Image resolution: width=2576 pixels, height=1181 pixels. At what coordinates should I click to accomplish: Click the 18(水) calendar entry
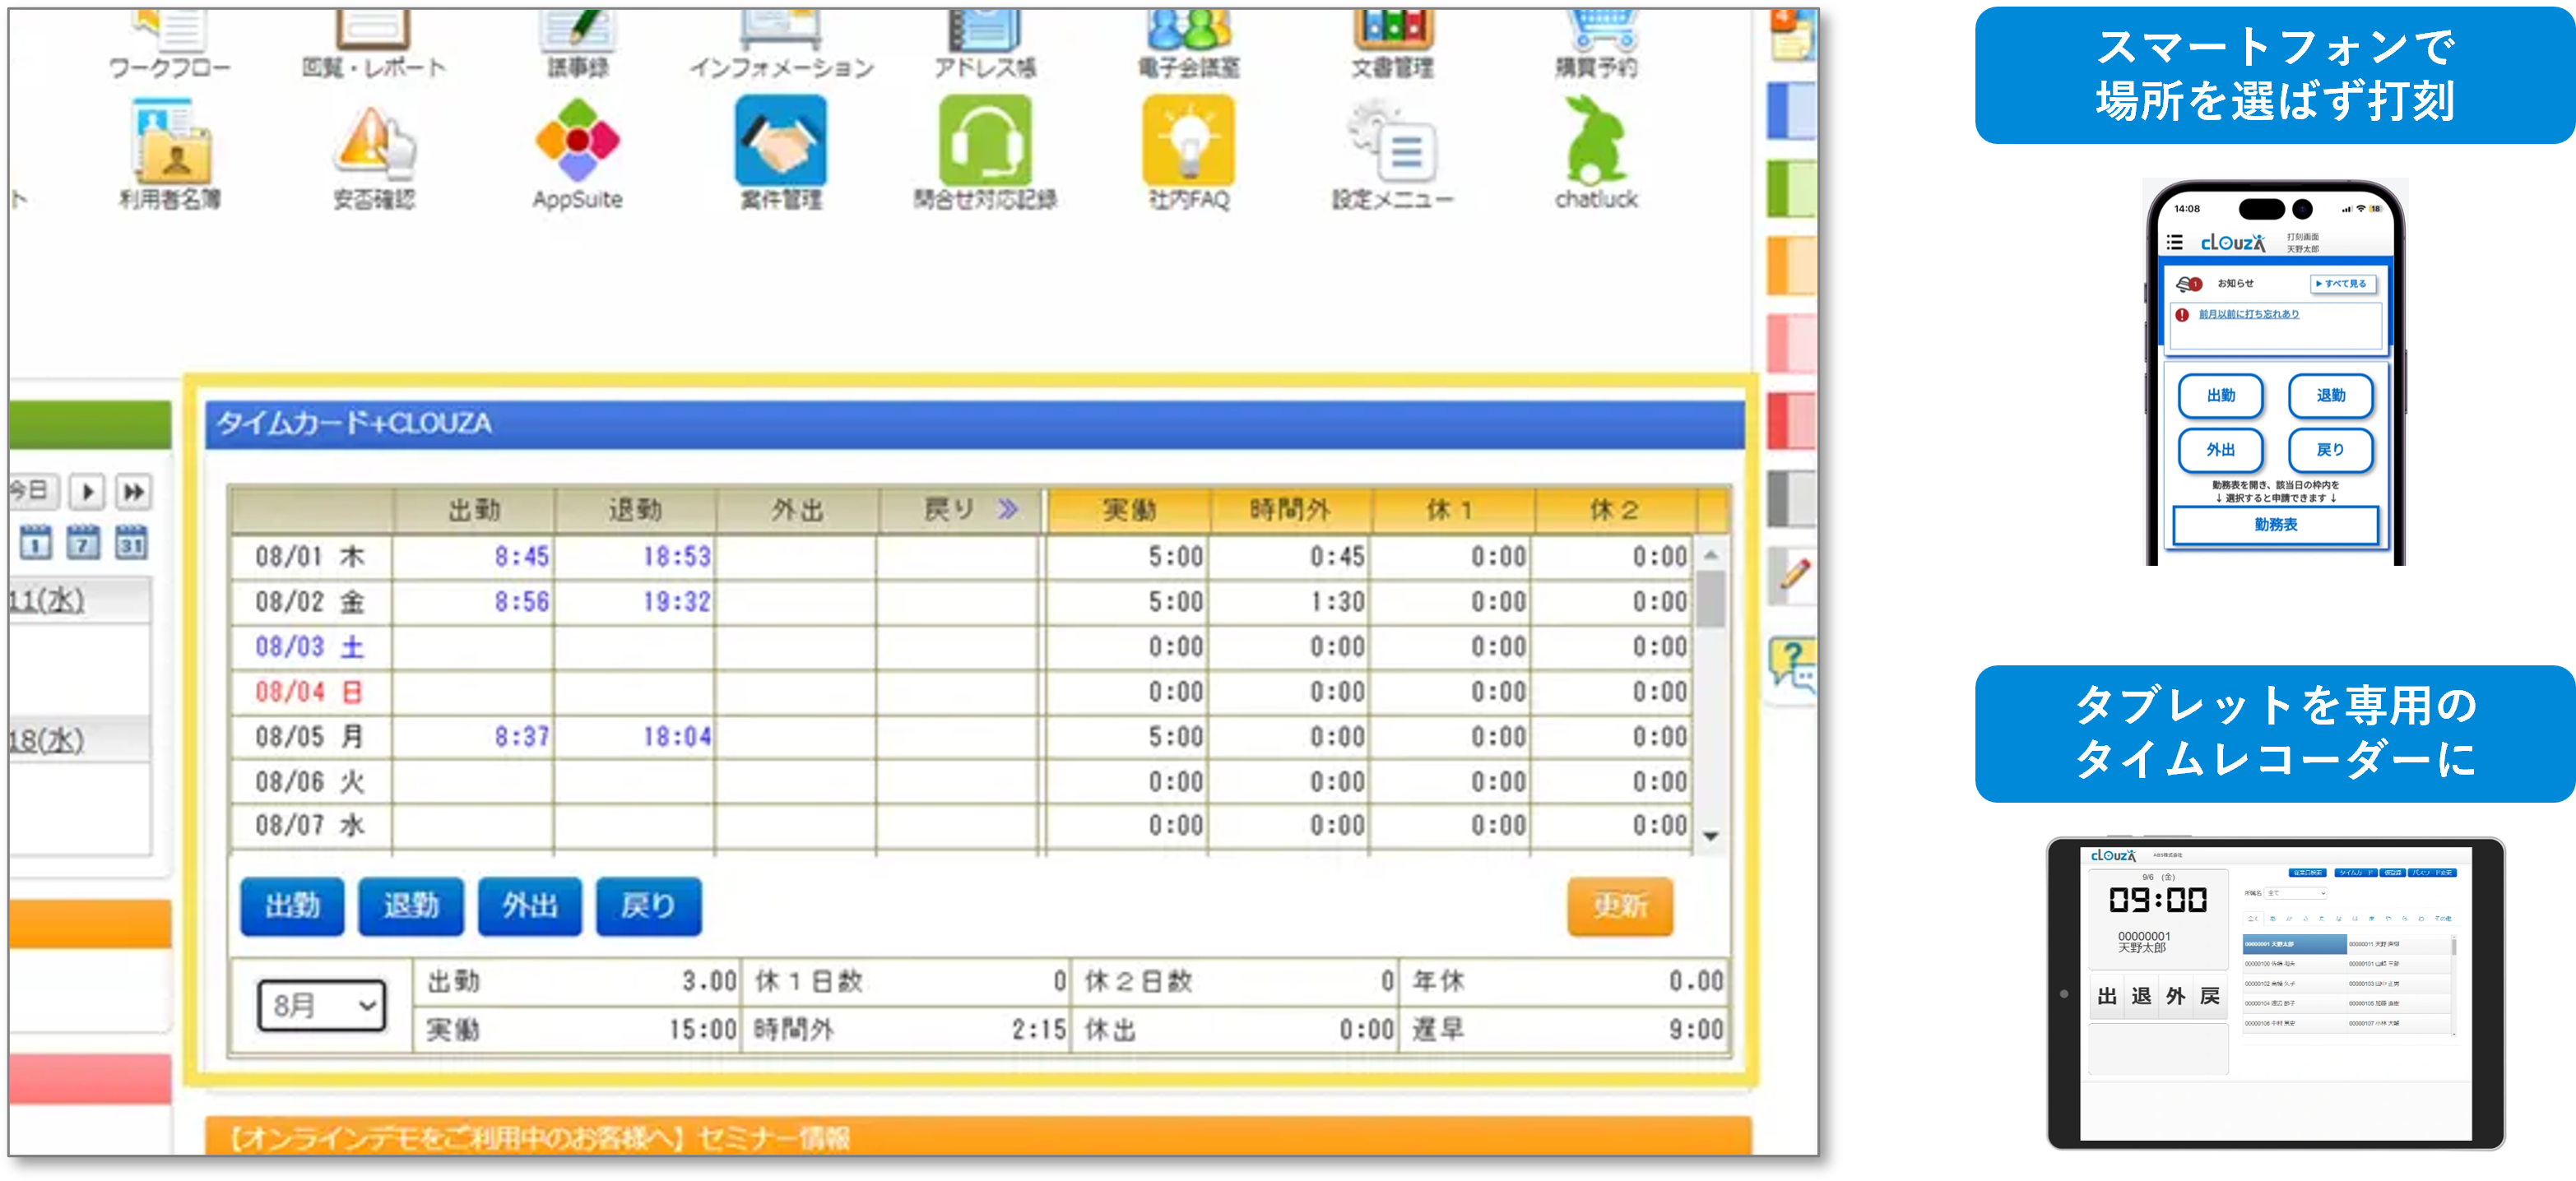[46, 741]
